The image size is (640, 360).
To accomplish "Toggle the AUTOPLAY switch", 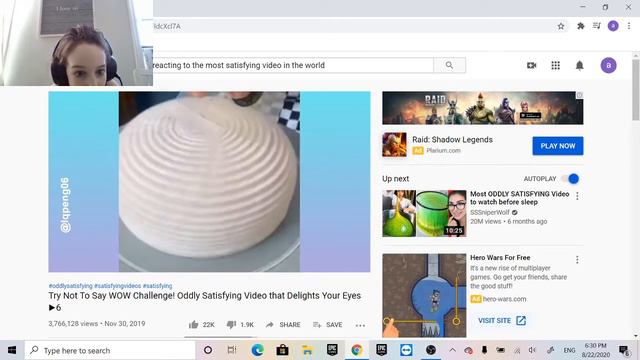I will (x=570, y=179).
